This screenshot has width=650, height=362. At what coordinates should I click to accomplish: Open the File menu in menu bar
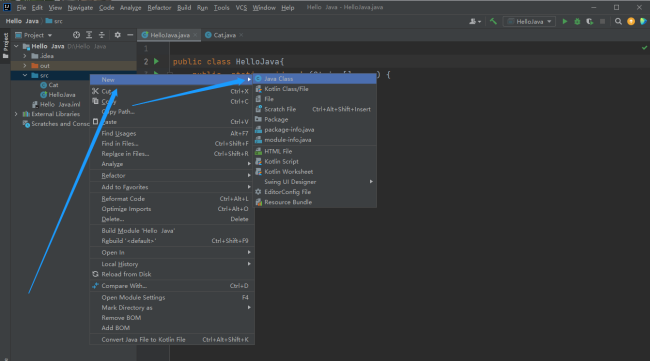[x=21, y=7]
